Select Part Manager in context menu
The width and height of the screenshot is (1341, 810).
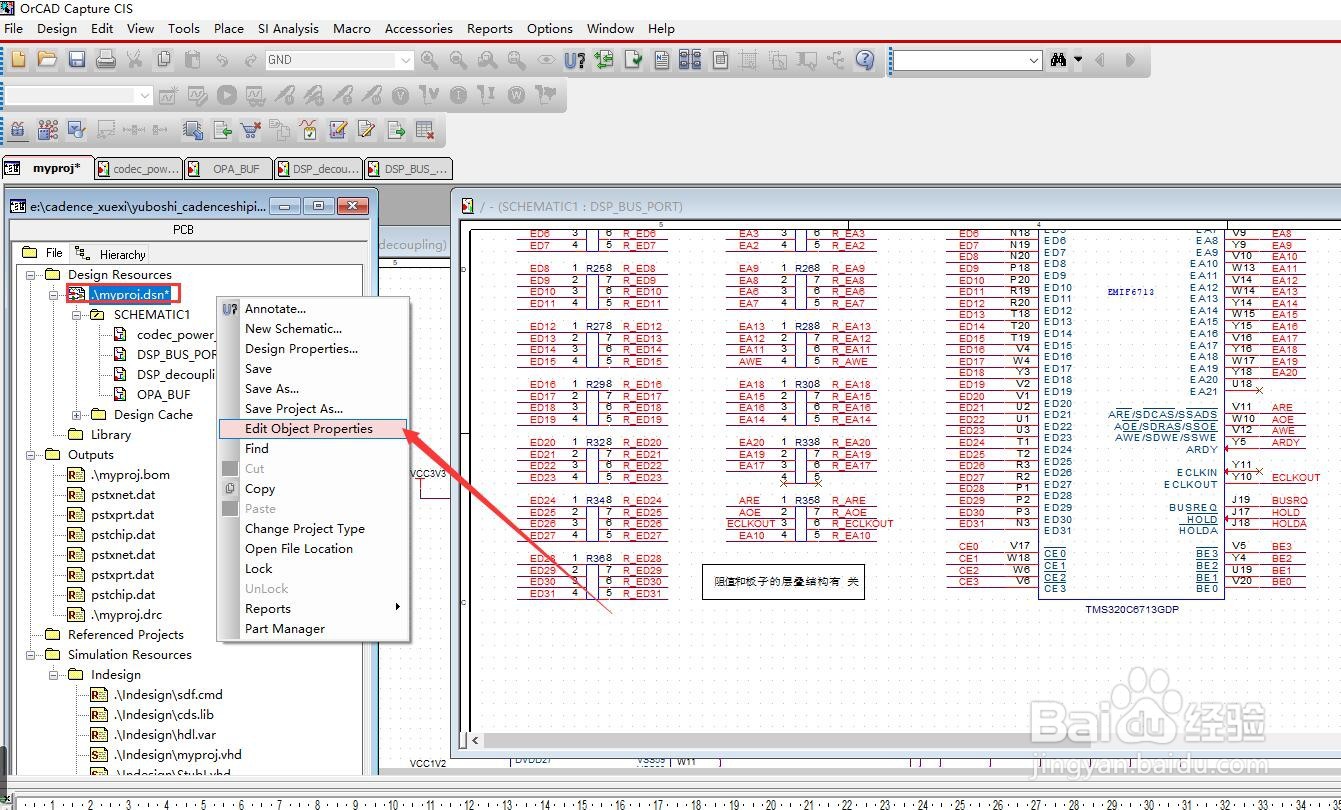pos(313,628)
